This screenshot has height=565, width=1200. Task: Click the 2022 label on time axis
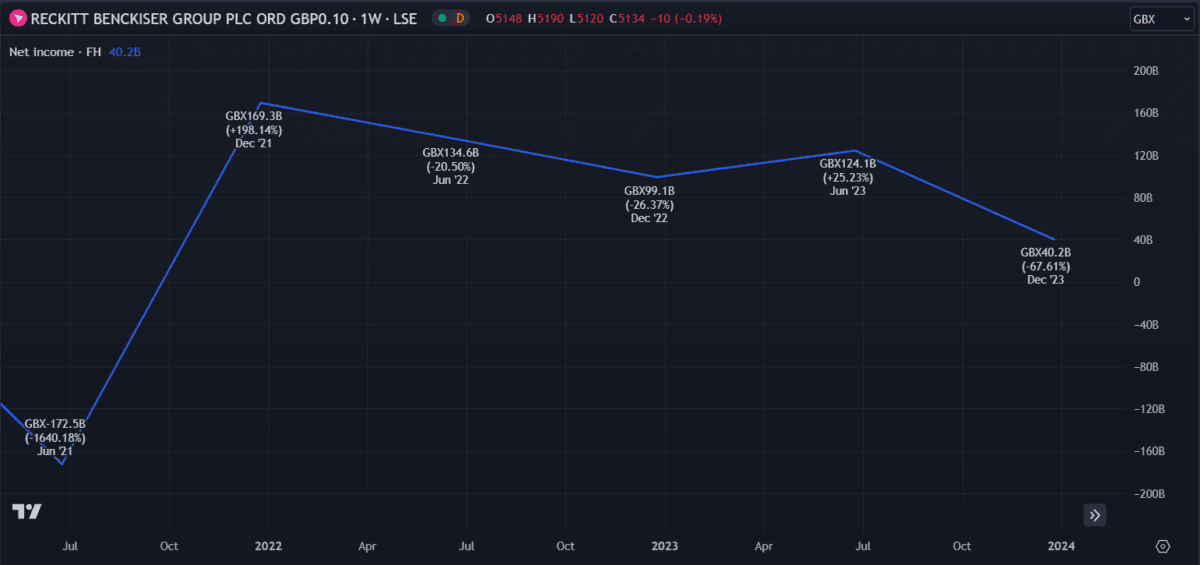tap(268, 546)
